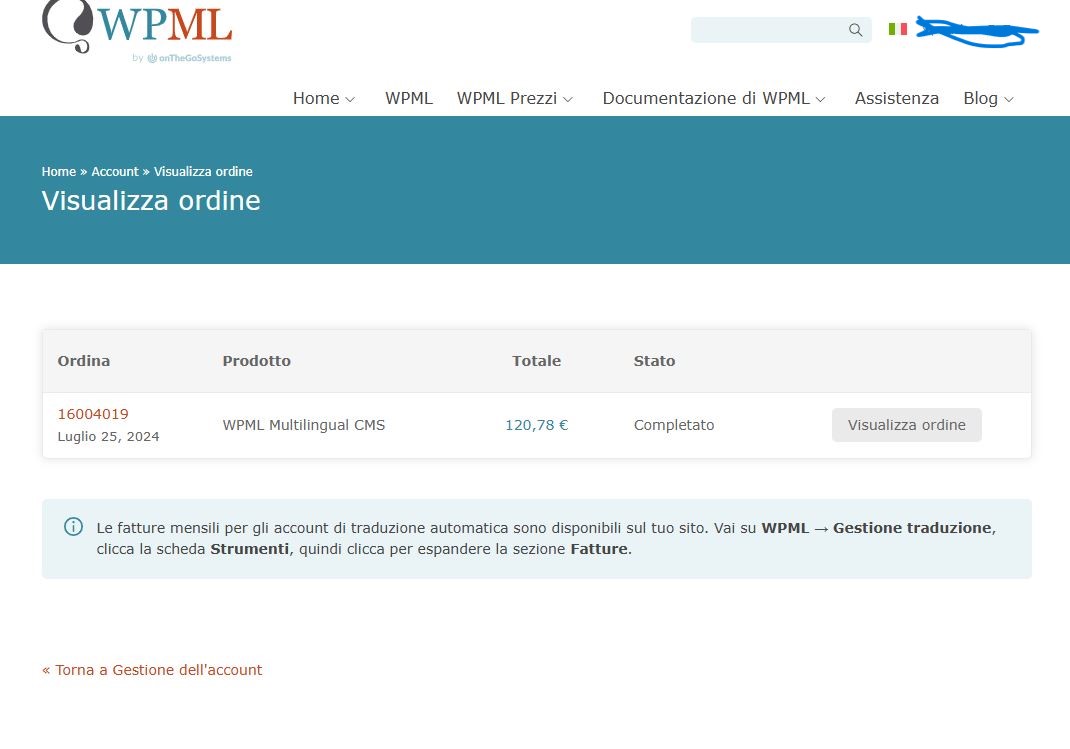
Task: Open the Blog menu item
Action: [x=981, y=98]
